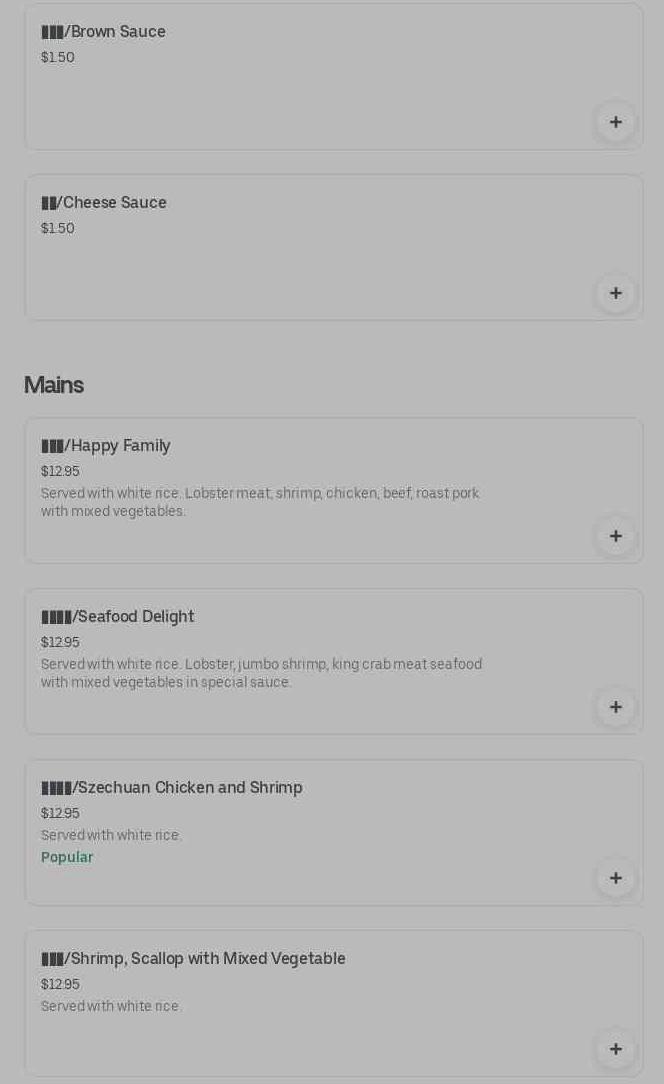Click the $1.50 price under Cheese Sauce

tap(58, 228)
